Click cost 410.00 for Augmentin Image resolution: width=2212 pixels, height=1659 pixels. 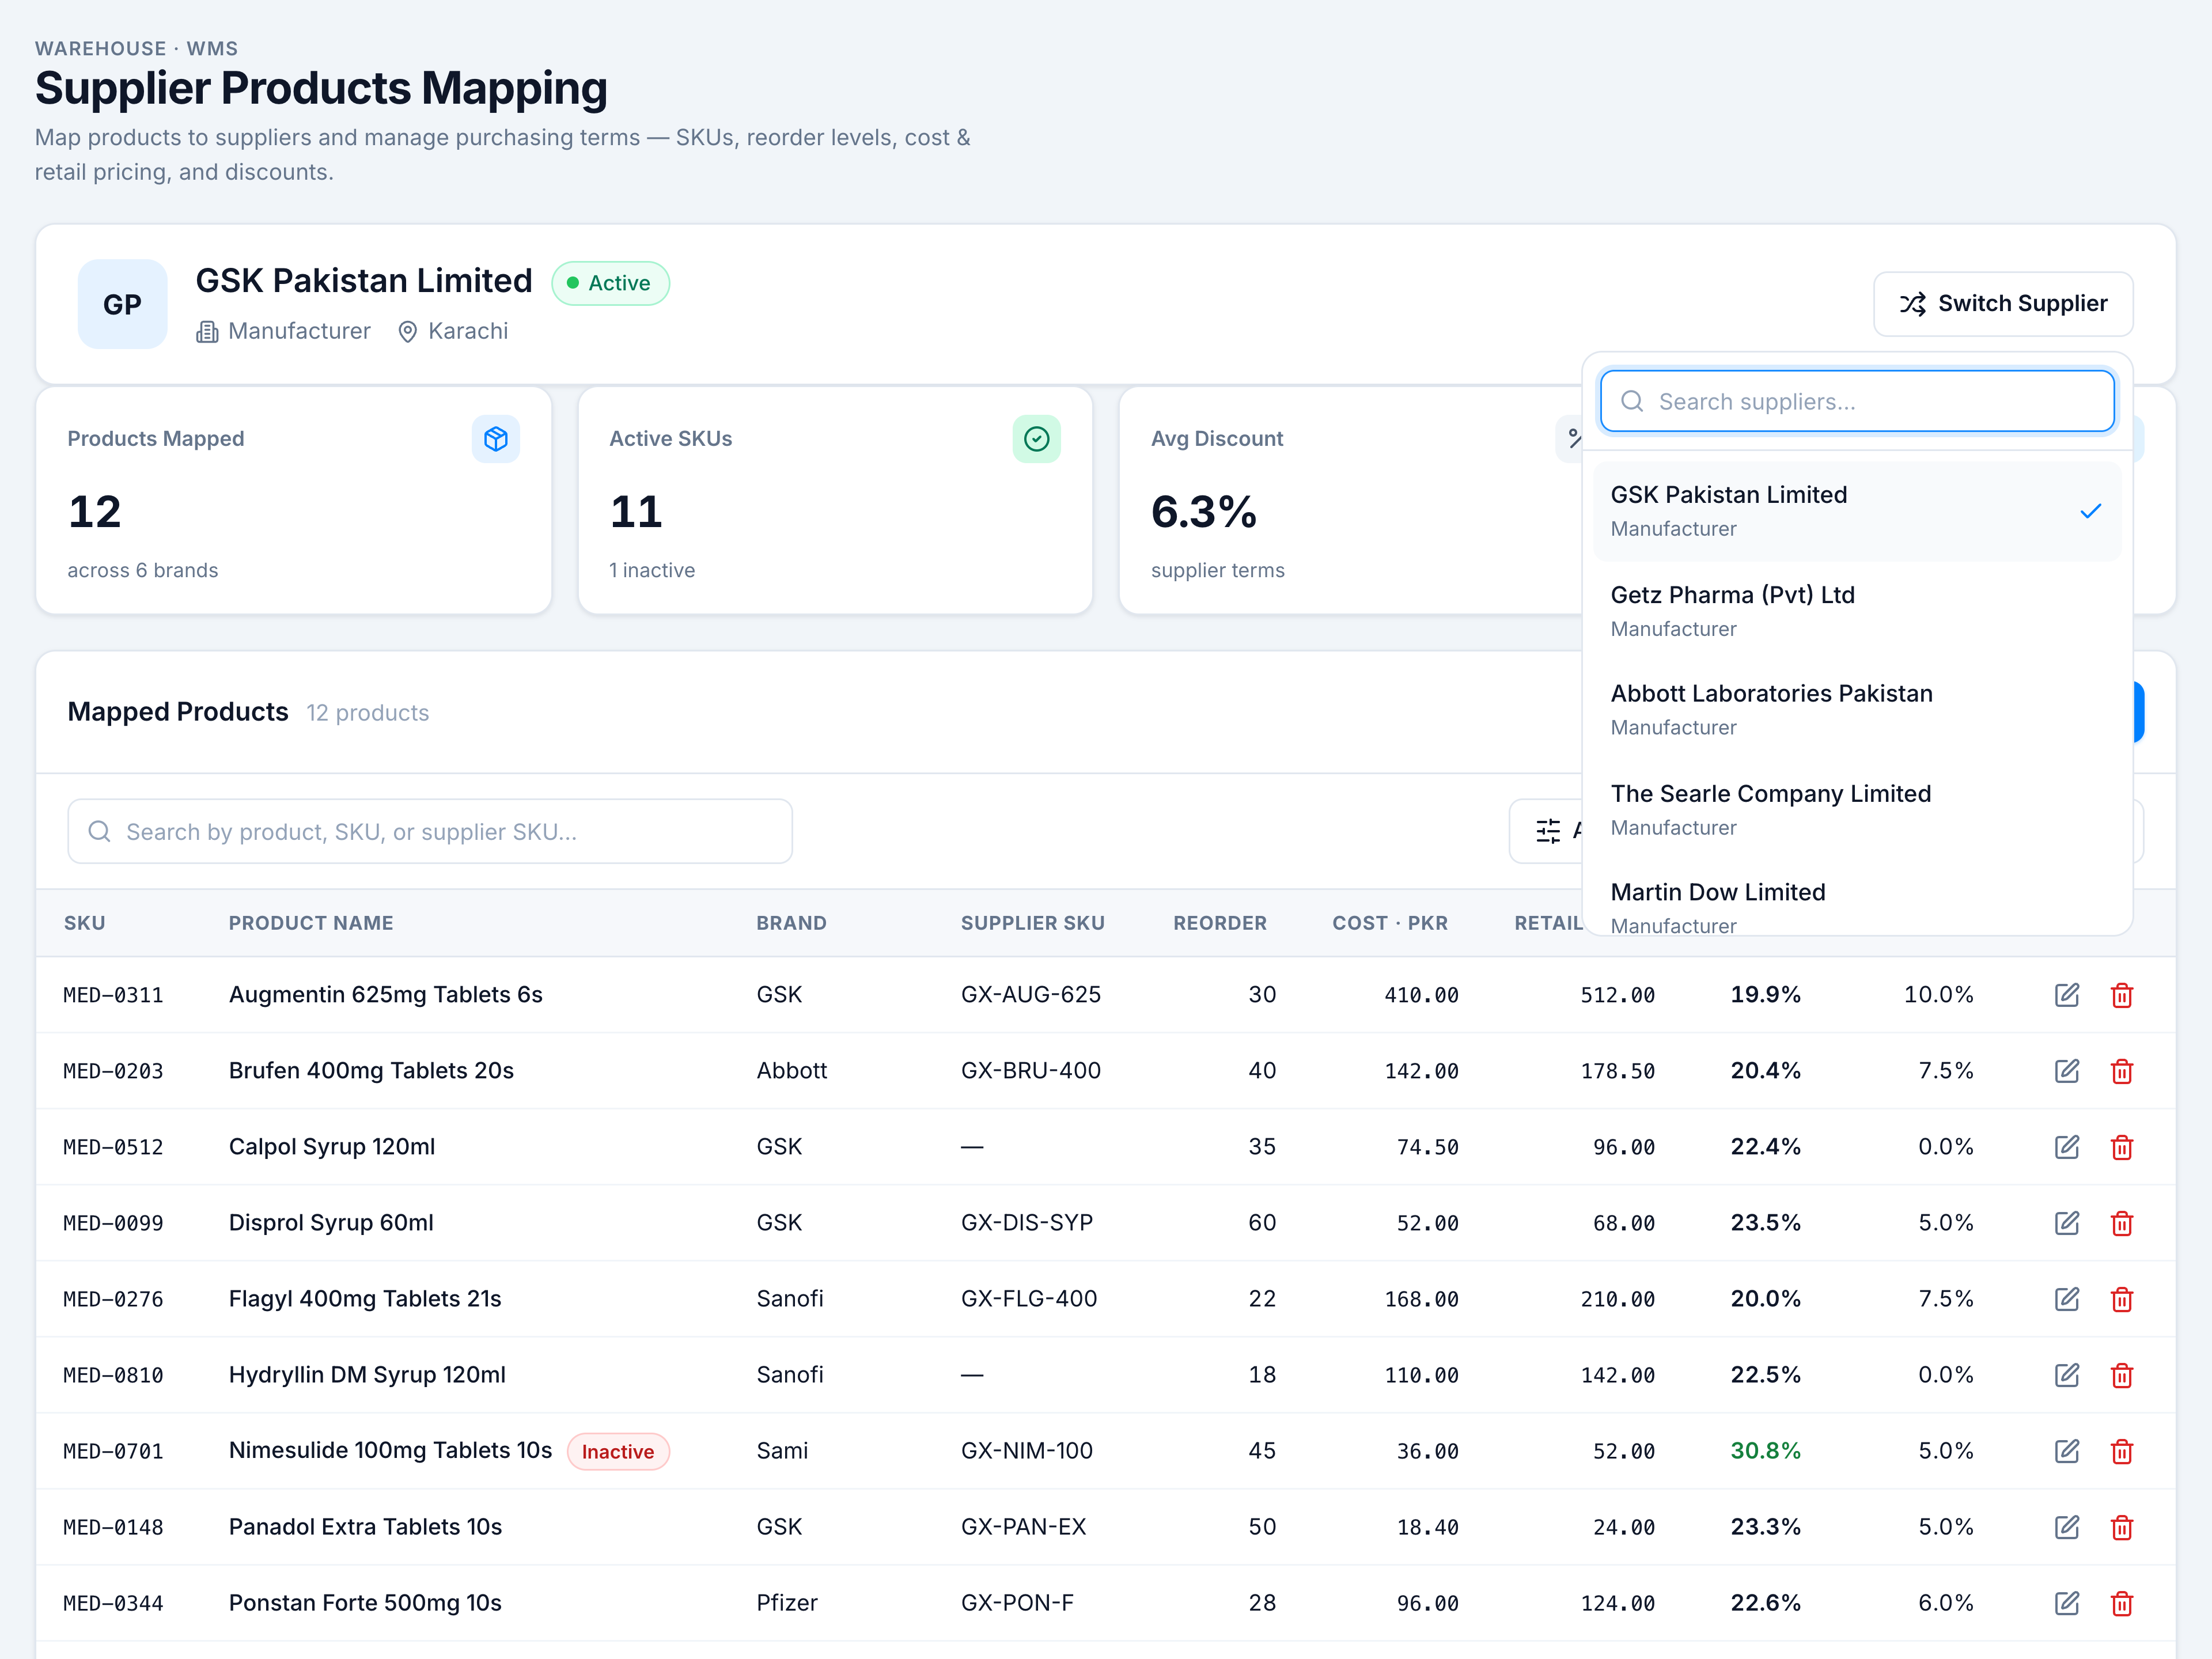[x=1421, y=995]
